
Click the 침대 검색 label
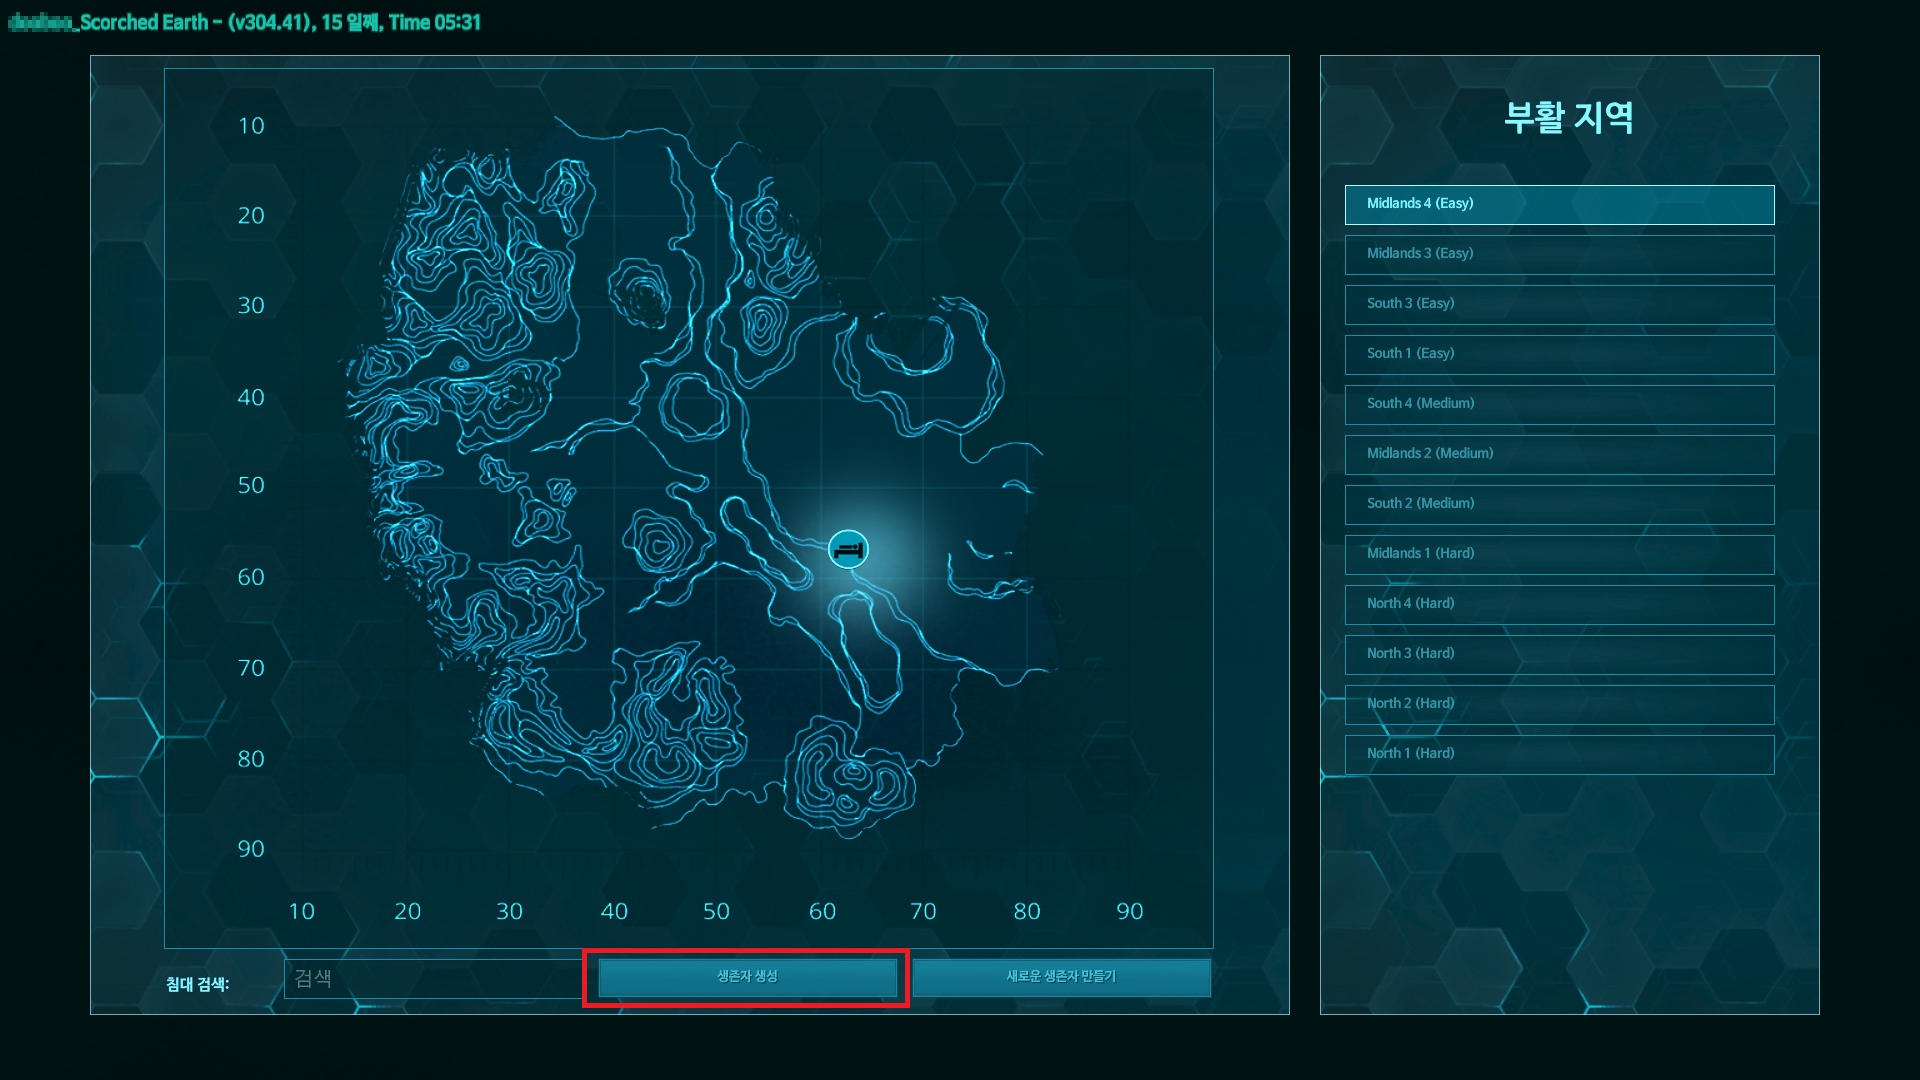coord(197,984)
